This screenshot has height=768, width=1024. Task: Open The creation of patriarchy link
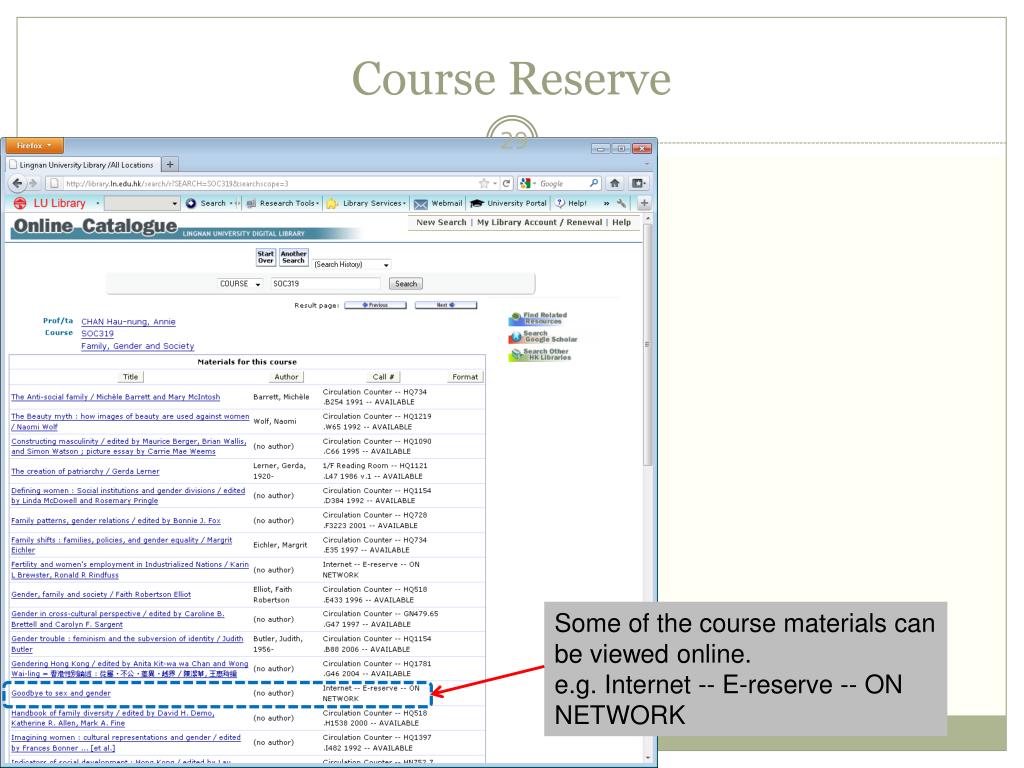pos(85,471)
